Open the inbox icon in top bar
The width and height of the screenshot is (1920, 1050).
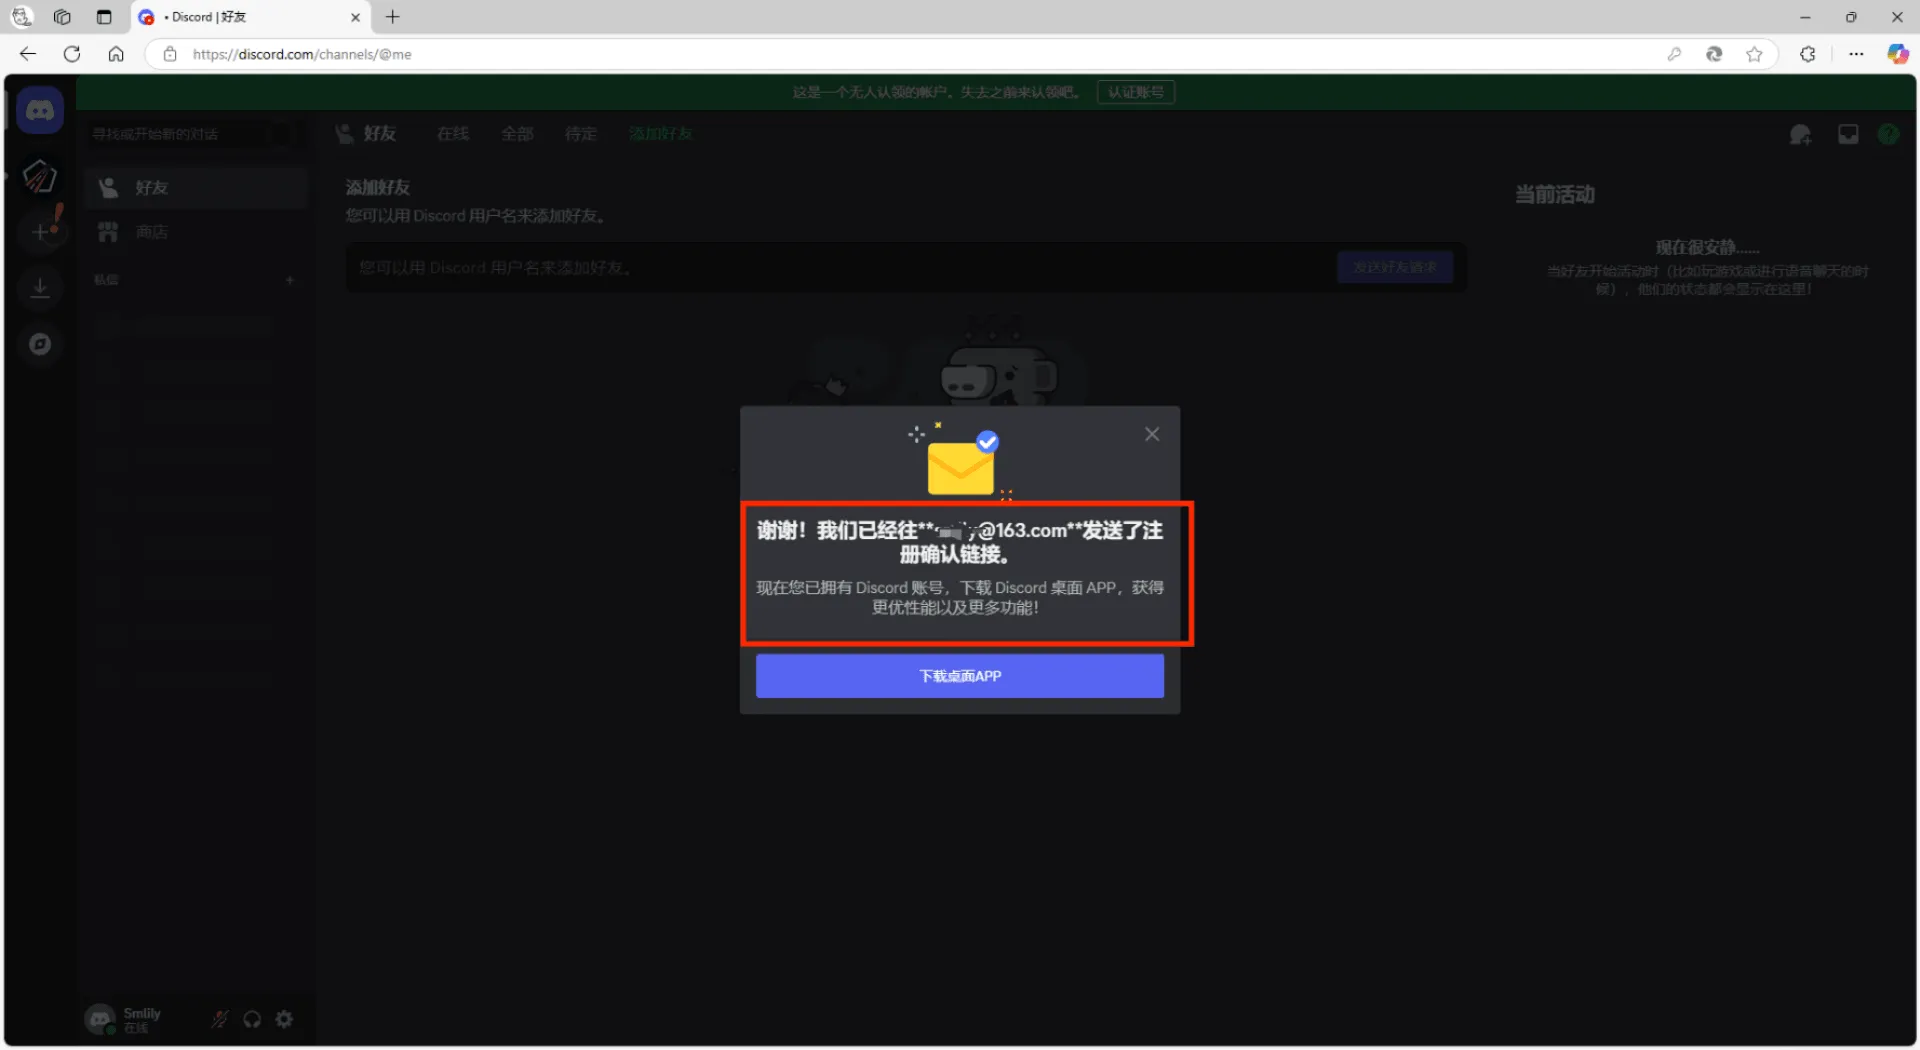1848,134
